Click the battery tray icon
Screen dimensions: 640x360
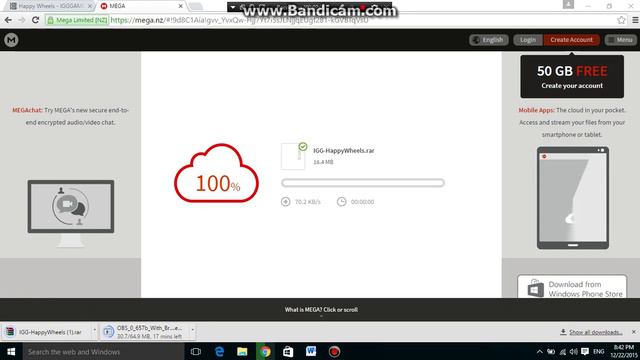coord(551,351)
